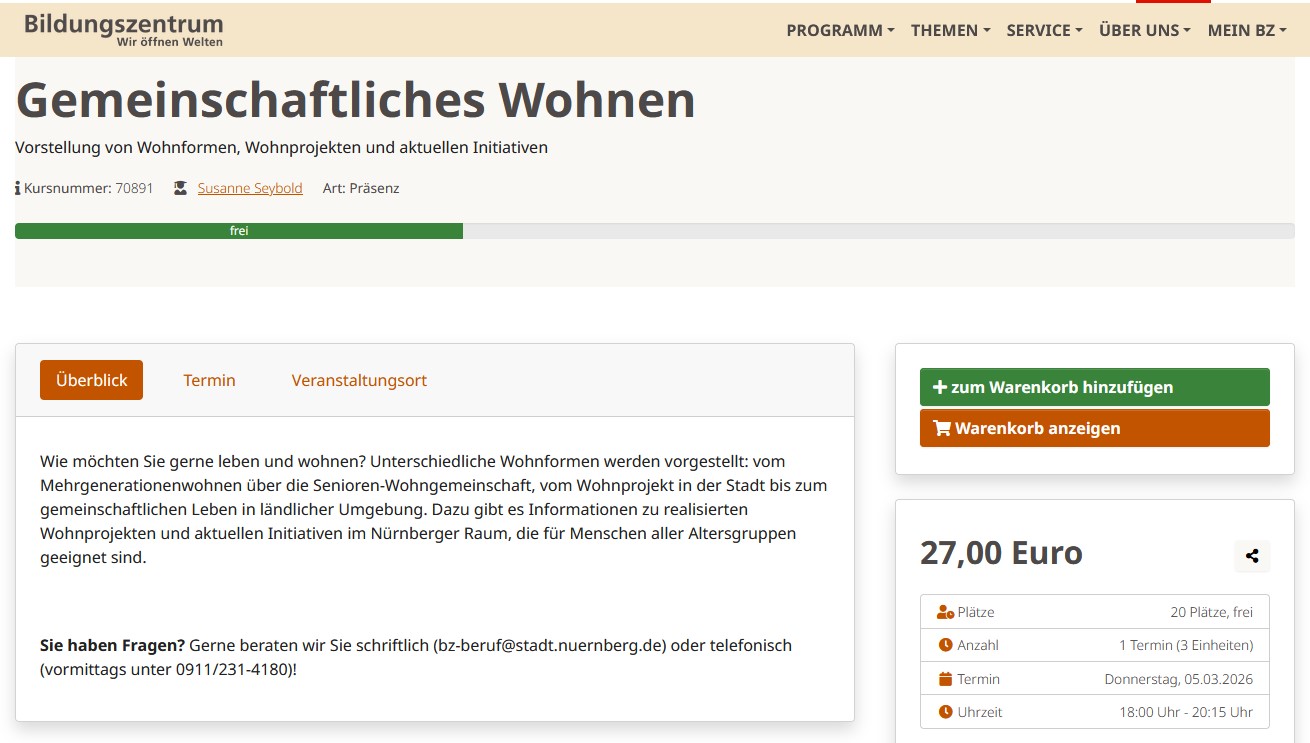Click the share icon next to price
1310x743 pixels.
click(x=1252, y=557)
